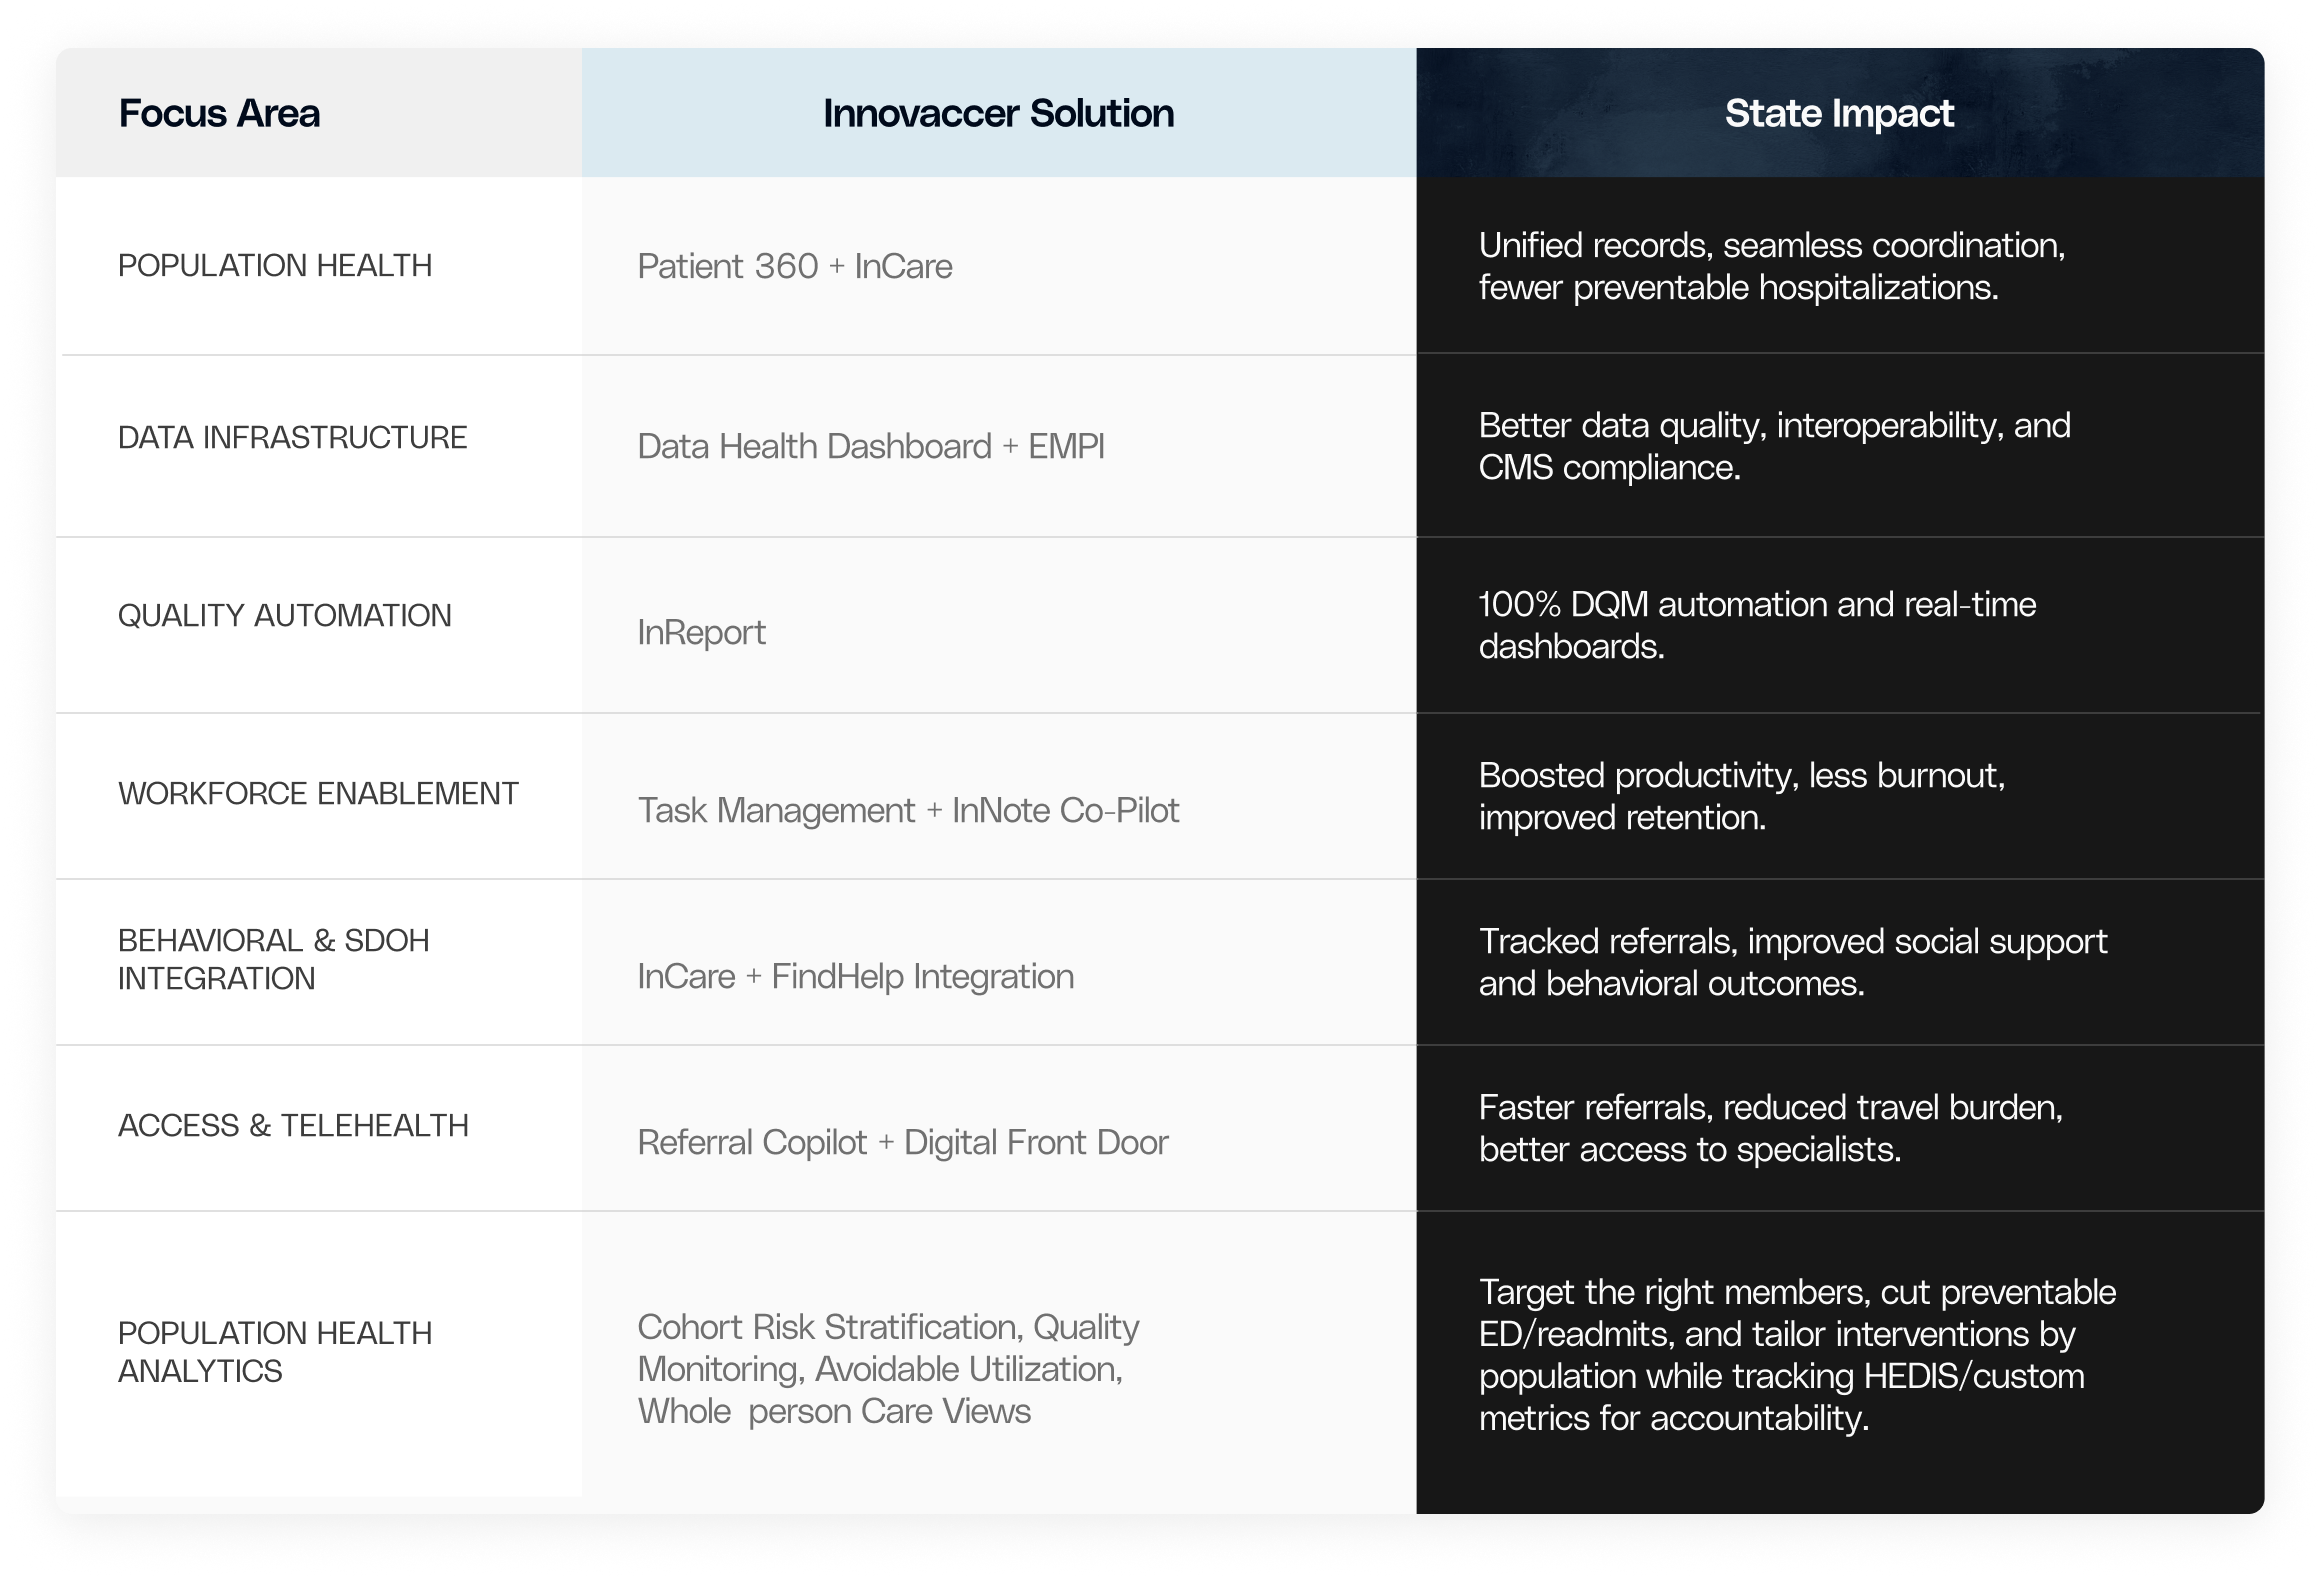This screenshot has width=2321, height=1578.
Task: Click BEHAVIORAL & SDOH INTEGRATION label
Action: [x=273, y=959]
